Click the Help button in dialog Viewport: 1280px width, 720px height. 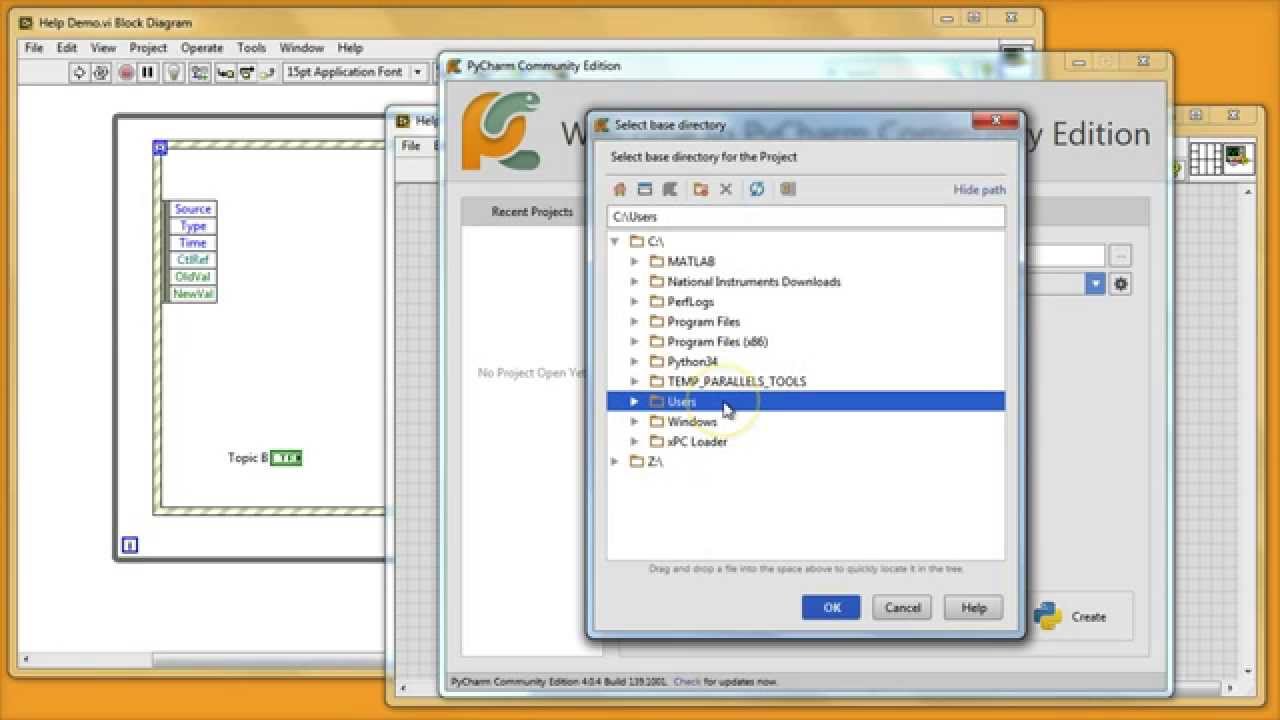coord(974,607)
